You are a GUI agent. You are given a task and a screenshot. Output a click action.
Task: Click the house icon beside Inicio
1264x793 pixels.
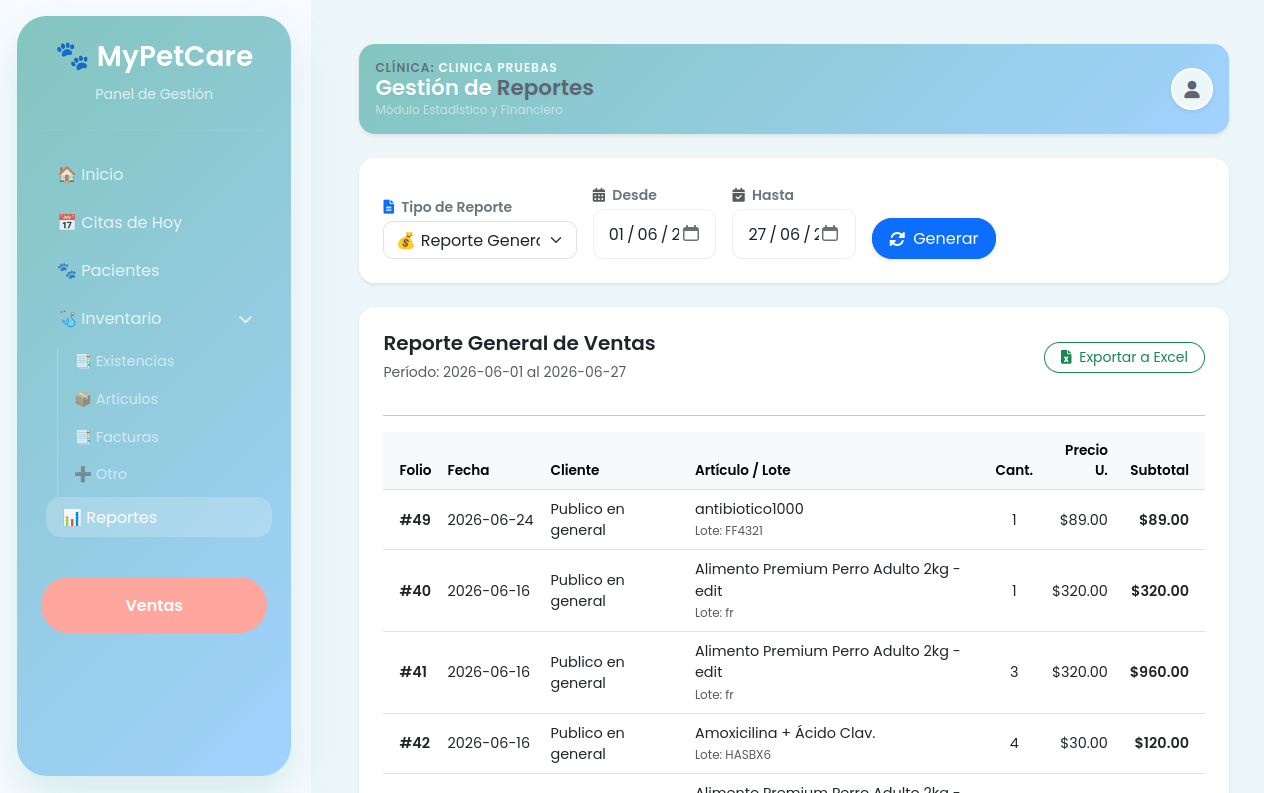pos(67,174)
